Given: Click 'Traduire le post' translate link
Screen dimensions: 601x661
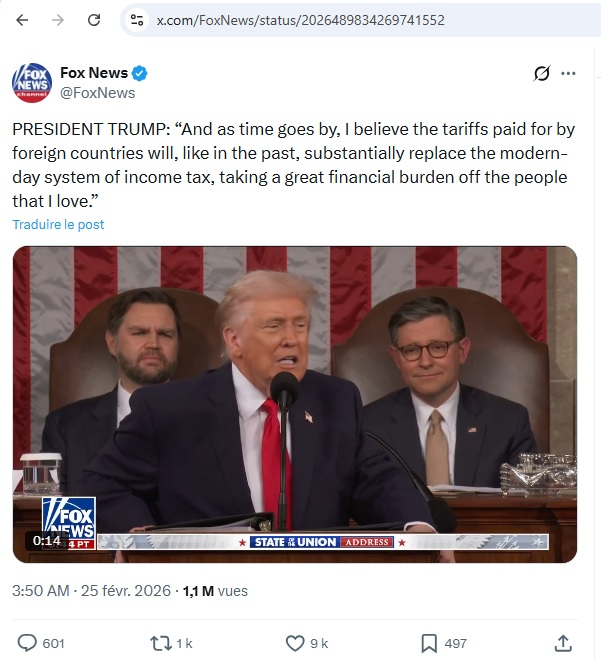Looking at the screenshot, I should [58, 224].
